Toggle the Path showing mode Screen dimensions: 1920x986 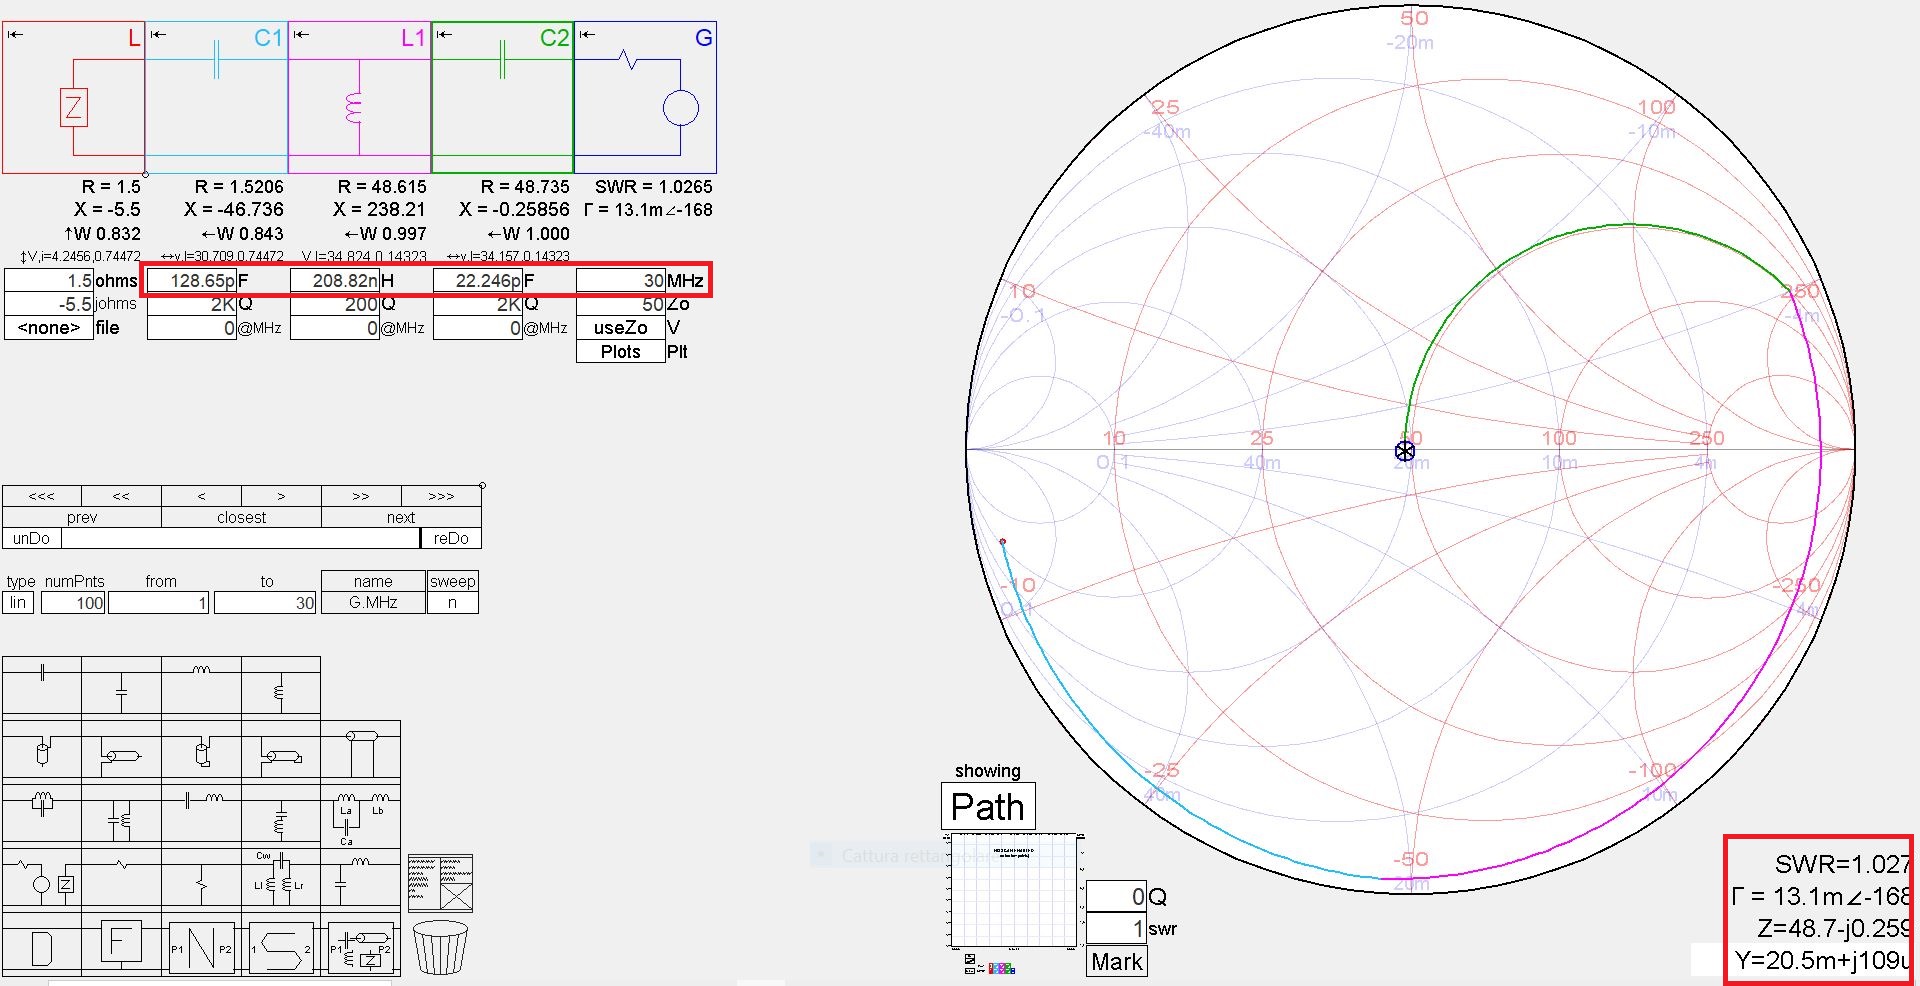coord(988,806)
